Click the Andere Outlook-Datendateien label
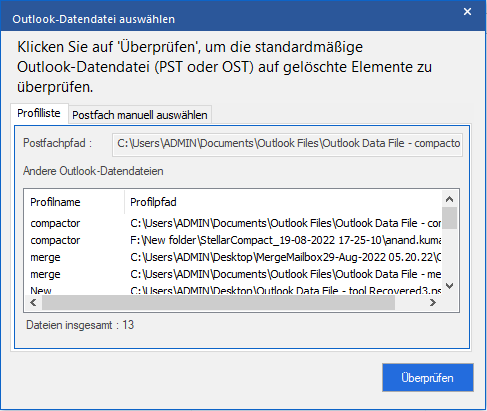 point(93,171)
